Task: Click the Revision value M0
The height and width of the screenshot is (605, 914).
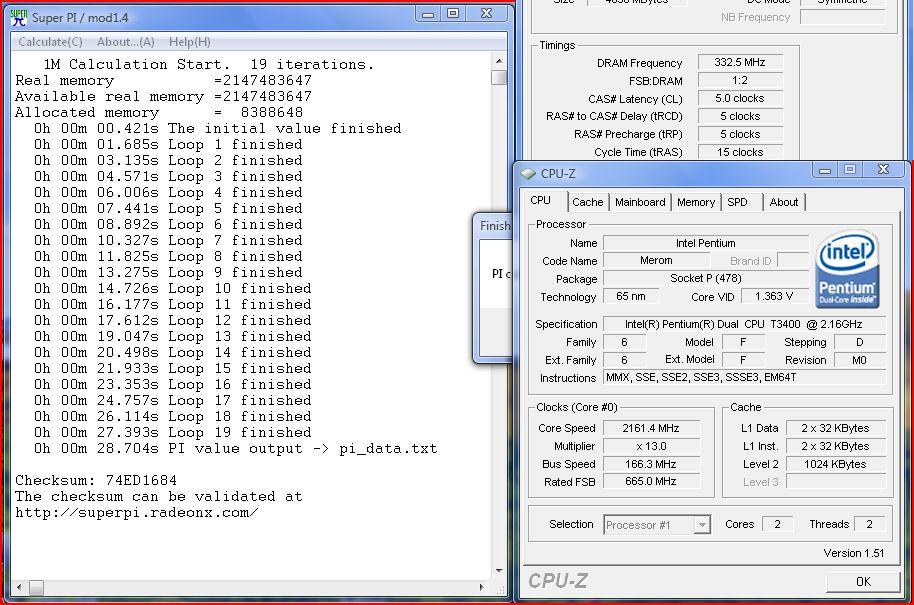Action: (860, 360)
